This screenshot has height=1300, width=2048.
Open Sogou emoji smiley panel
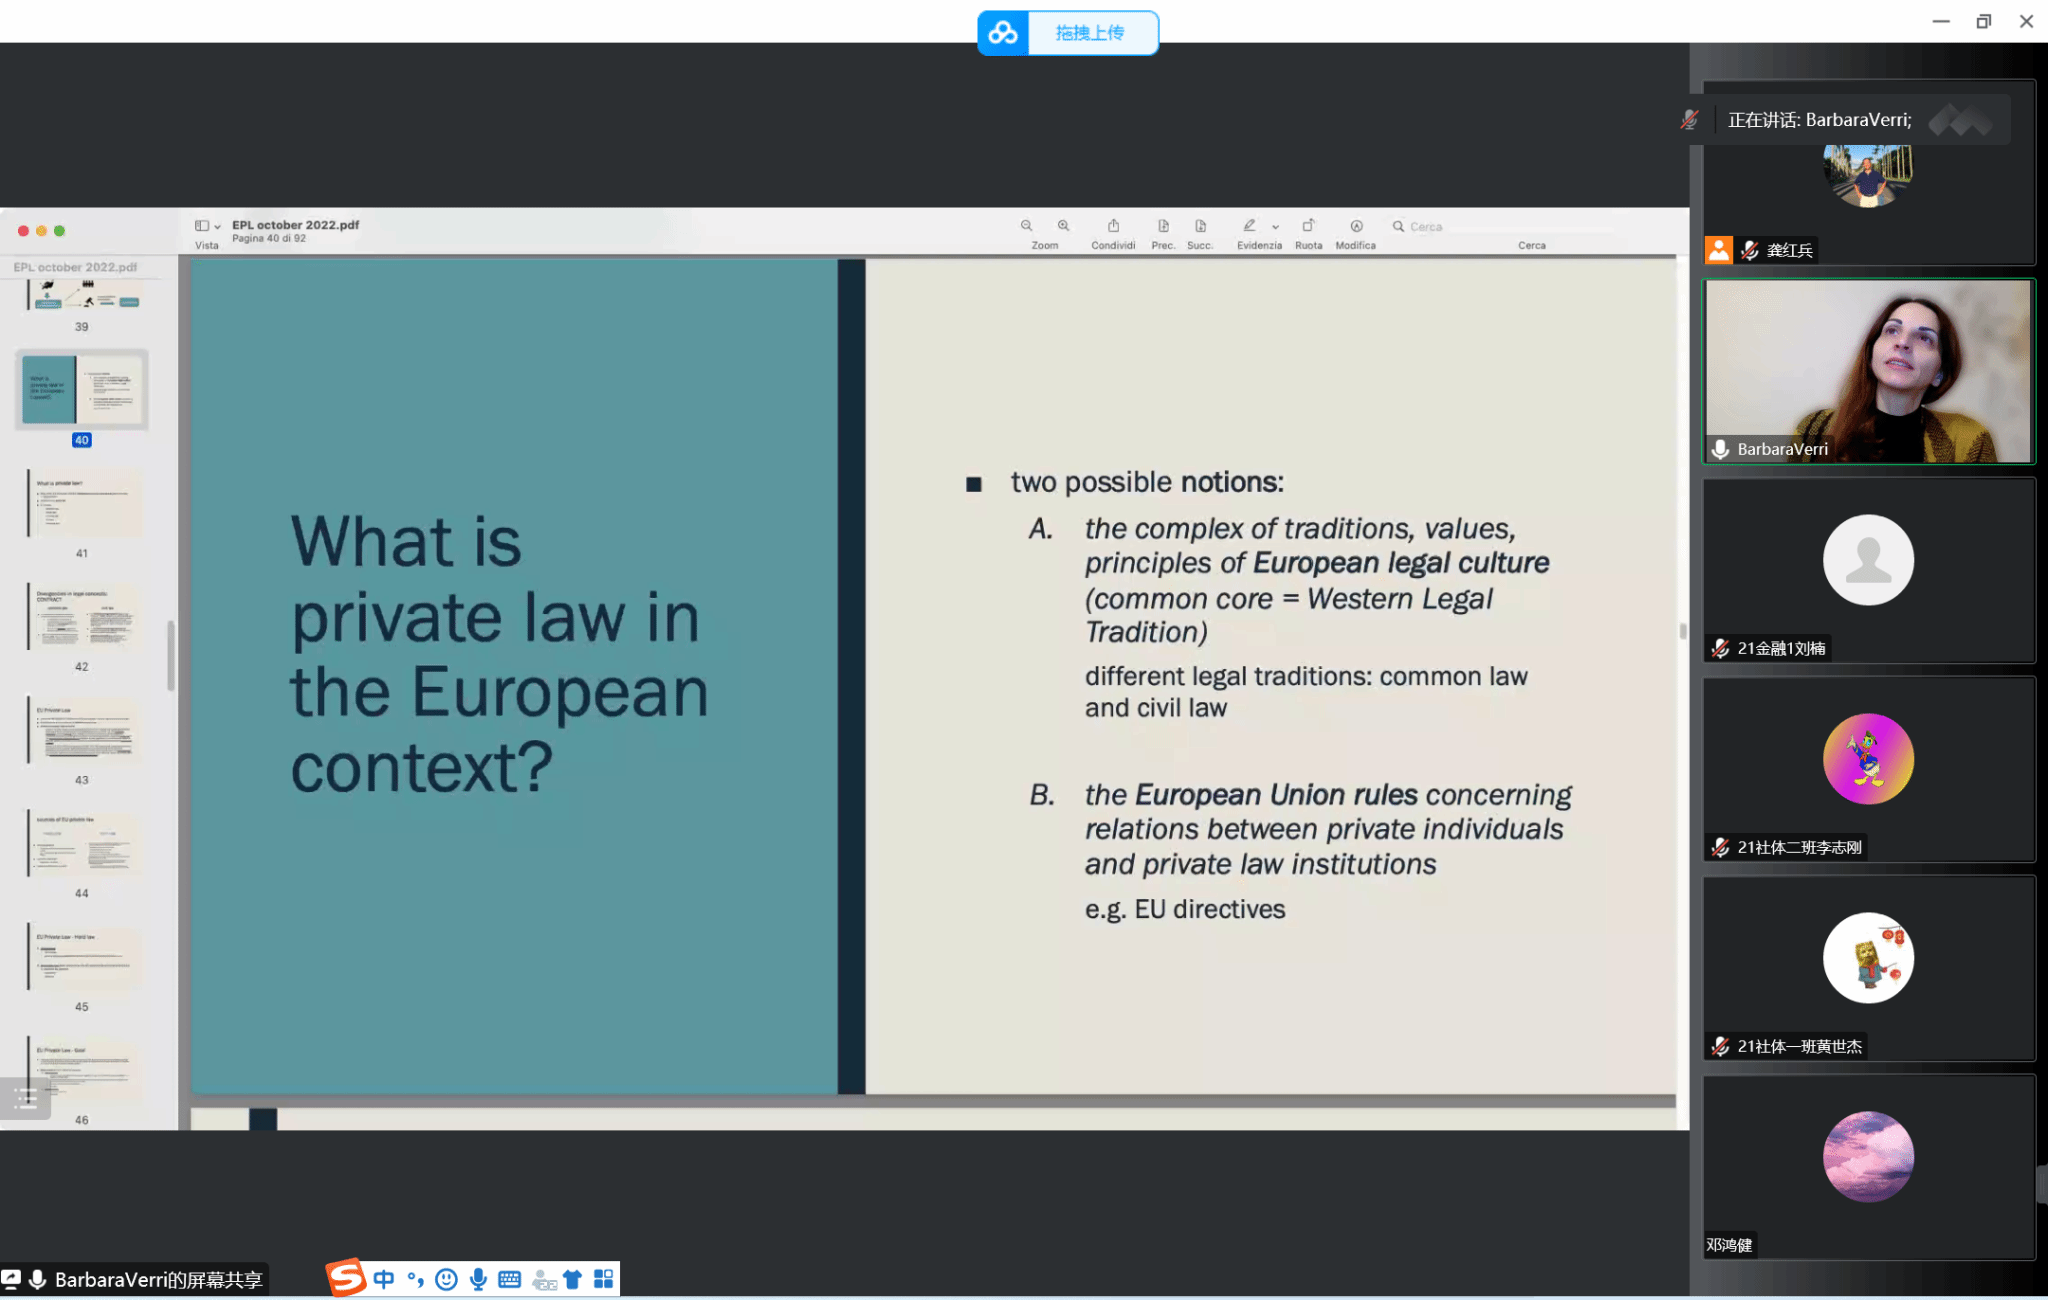pos(446,1279)
